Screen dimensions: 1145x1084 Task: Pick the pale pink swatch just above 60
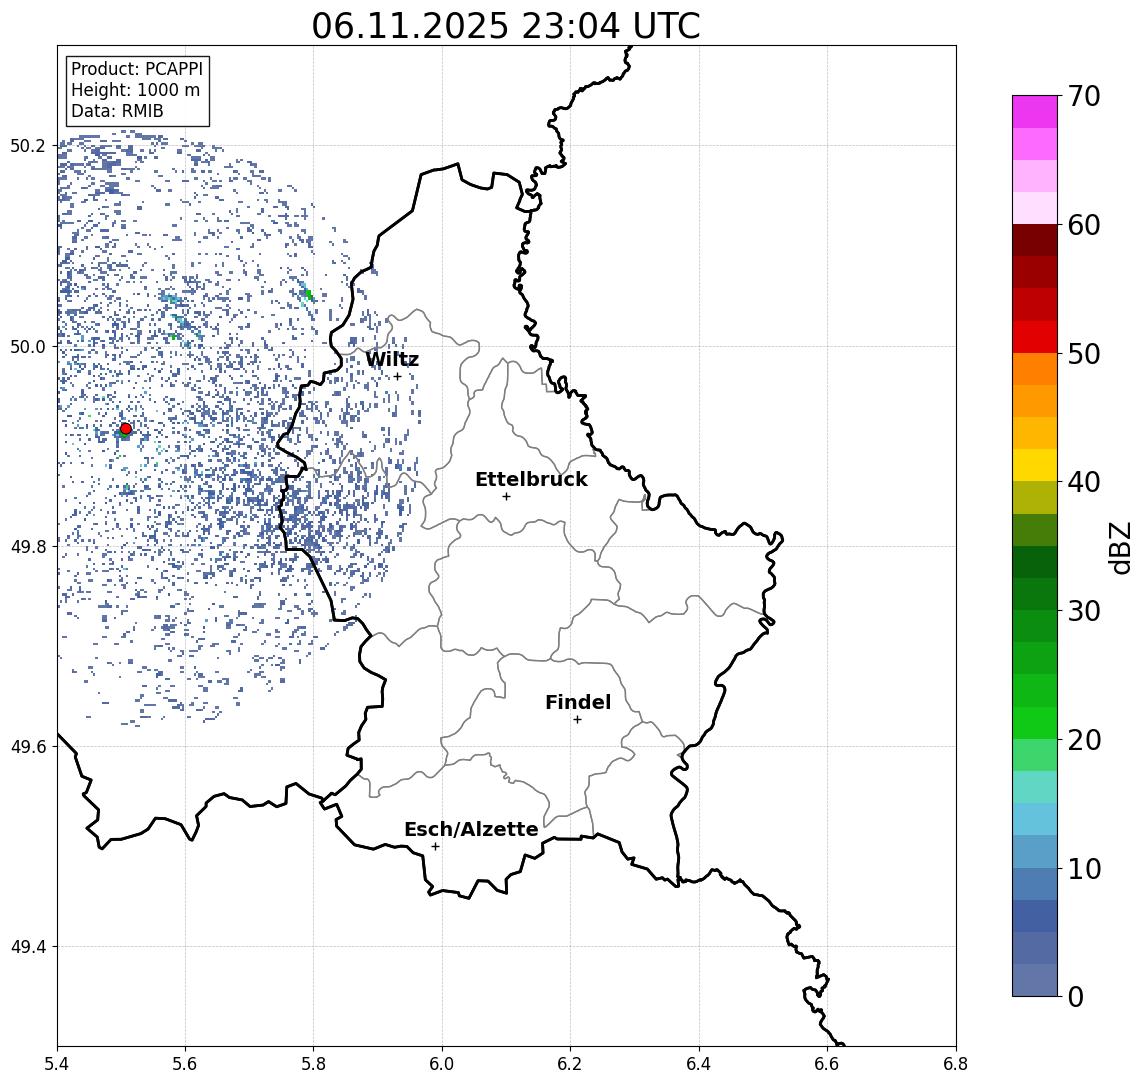pos(1035,208)
